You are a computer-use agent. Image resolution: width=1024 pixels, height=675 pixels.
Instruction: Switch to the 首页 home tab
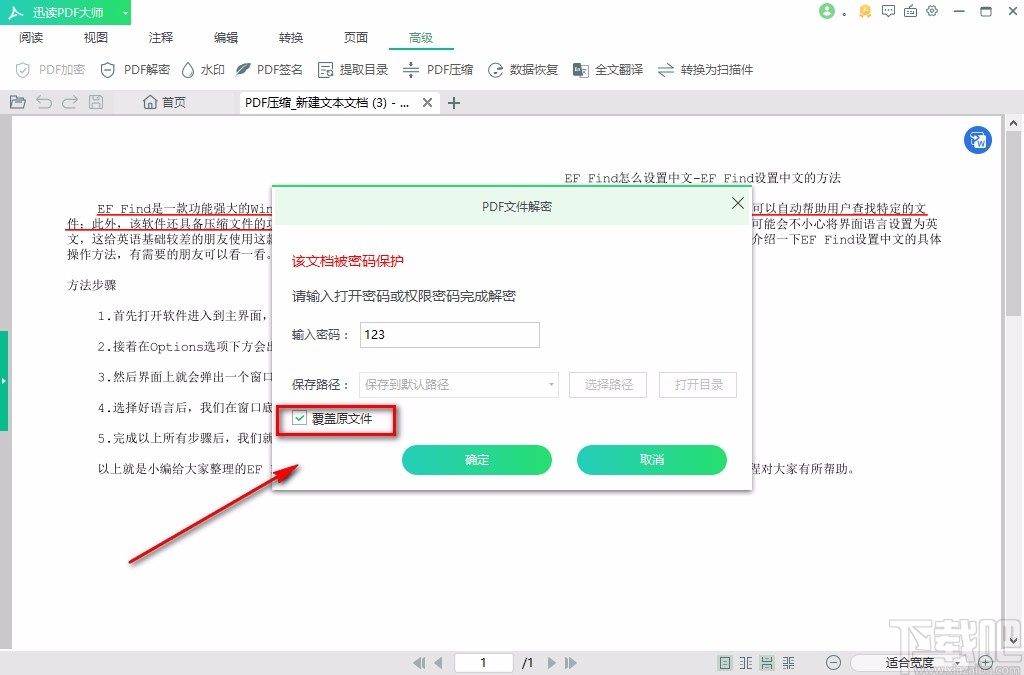[x=164, y=101]
